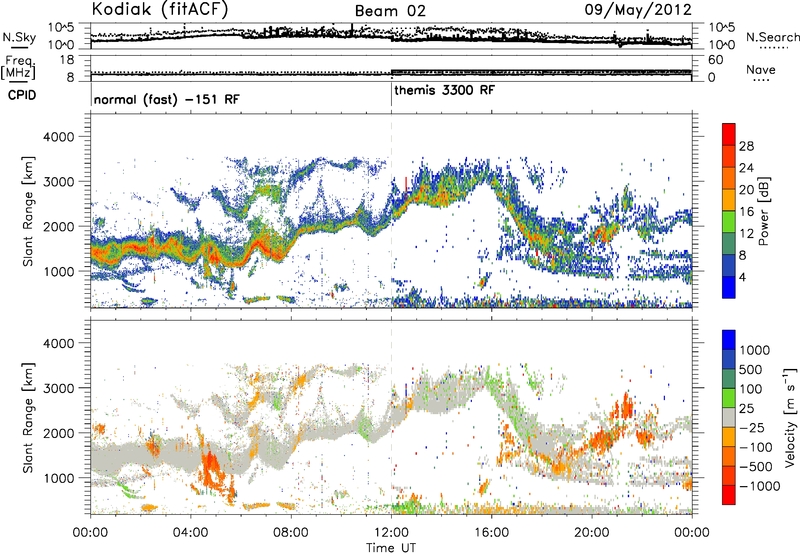Click the date '09/May/2012'

tap(638, 10)
